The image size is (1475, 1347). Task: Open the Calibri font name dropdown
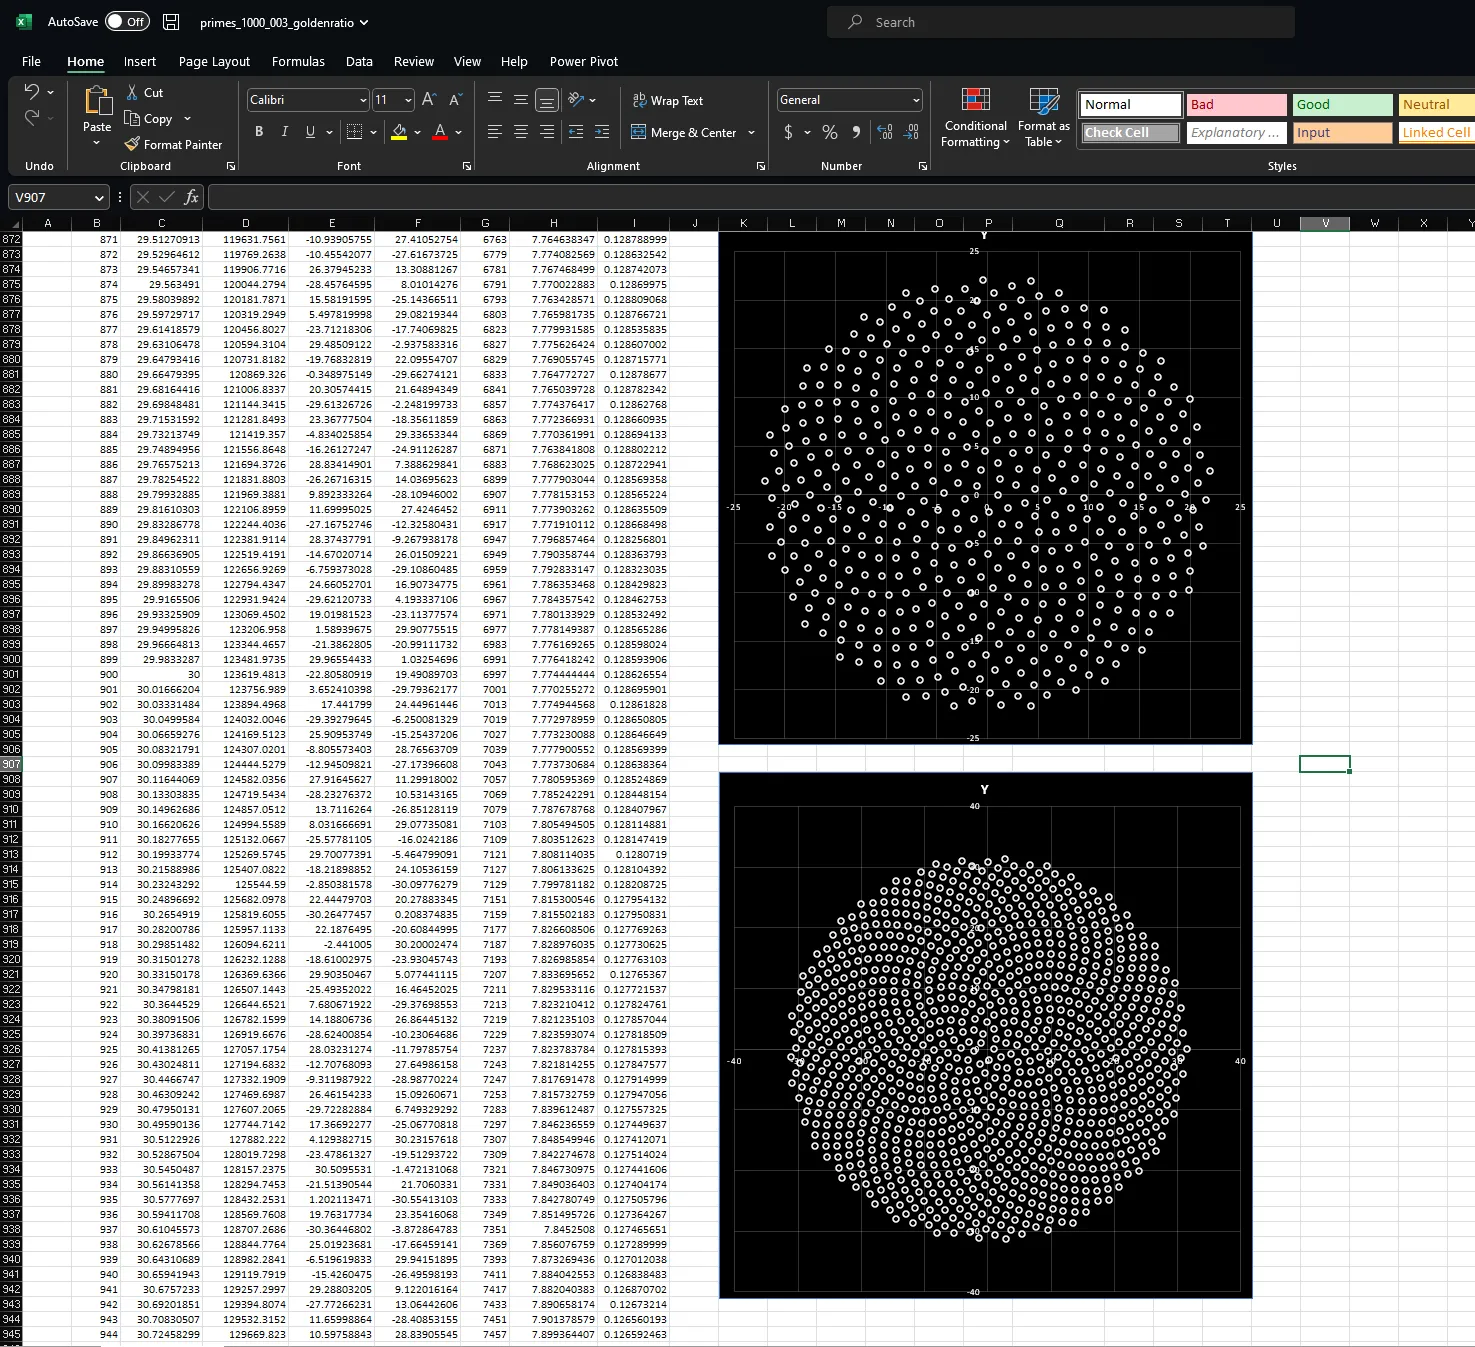click(363, 100)
